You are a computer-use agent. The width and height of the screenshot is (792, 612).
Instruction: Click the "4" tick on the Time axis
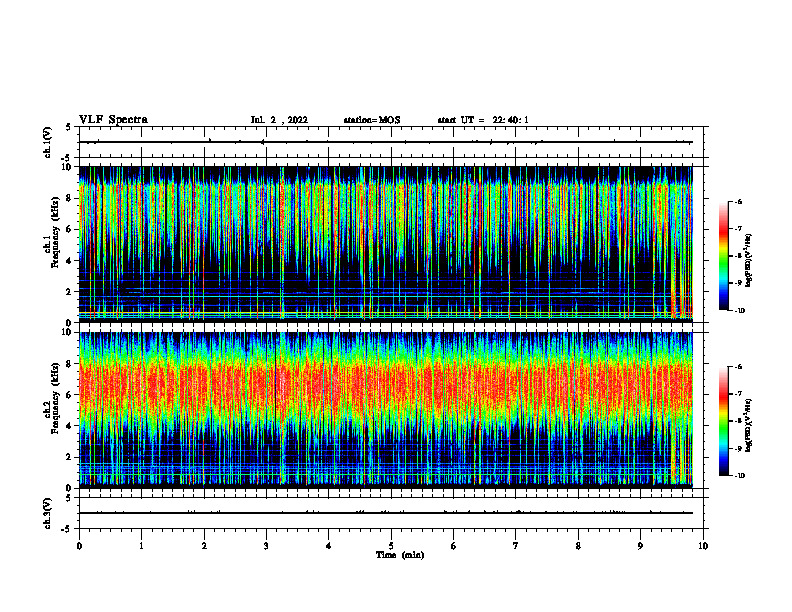[x=329, y=546]
